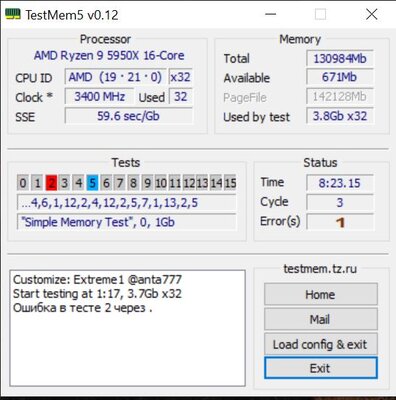
Task: Click the TestMem5 app icon in title bar
Action: coord(13,15)
